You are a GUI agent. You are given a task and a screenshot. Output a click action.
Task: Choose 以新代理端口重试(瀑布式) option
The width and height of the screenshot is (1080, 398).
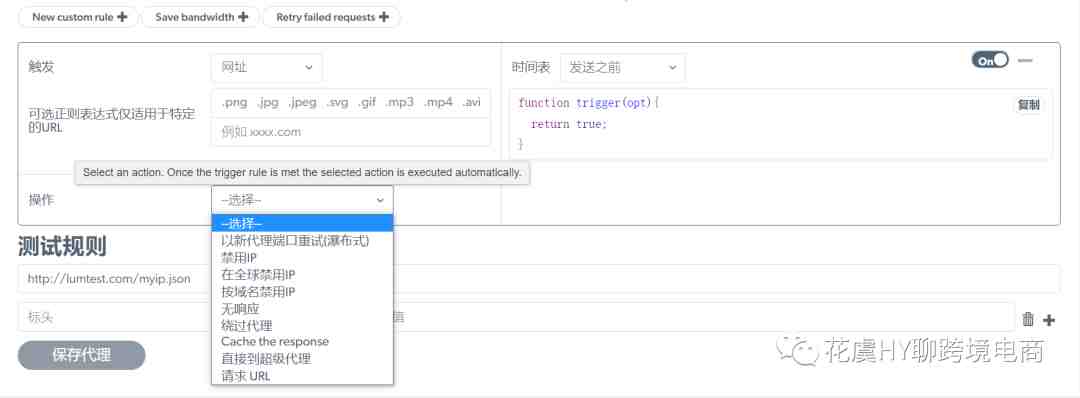pos(302,240)
